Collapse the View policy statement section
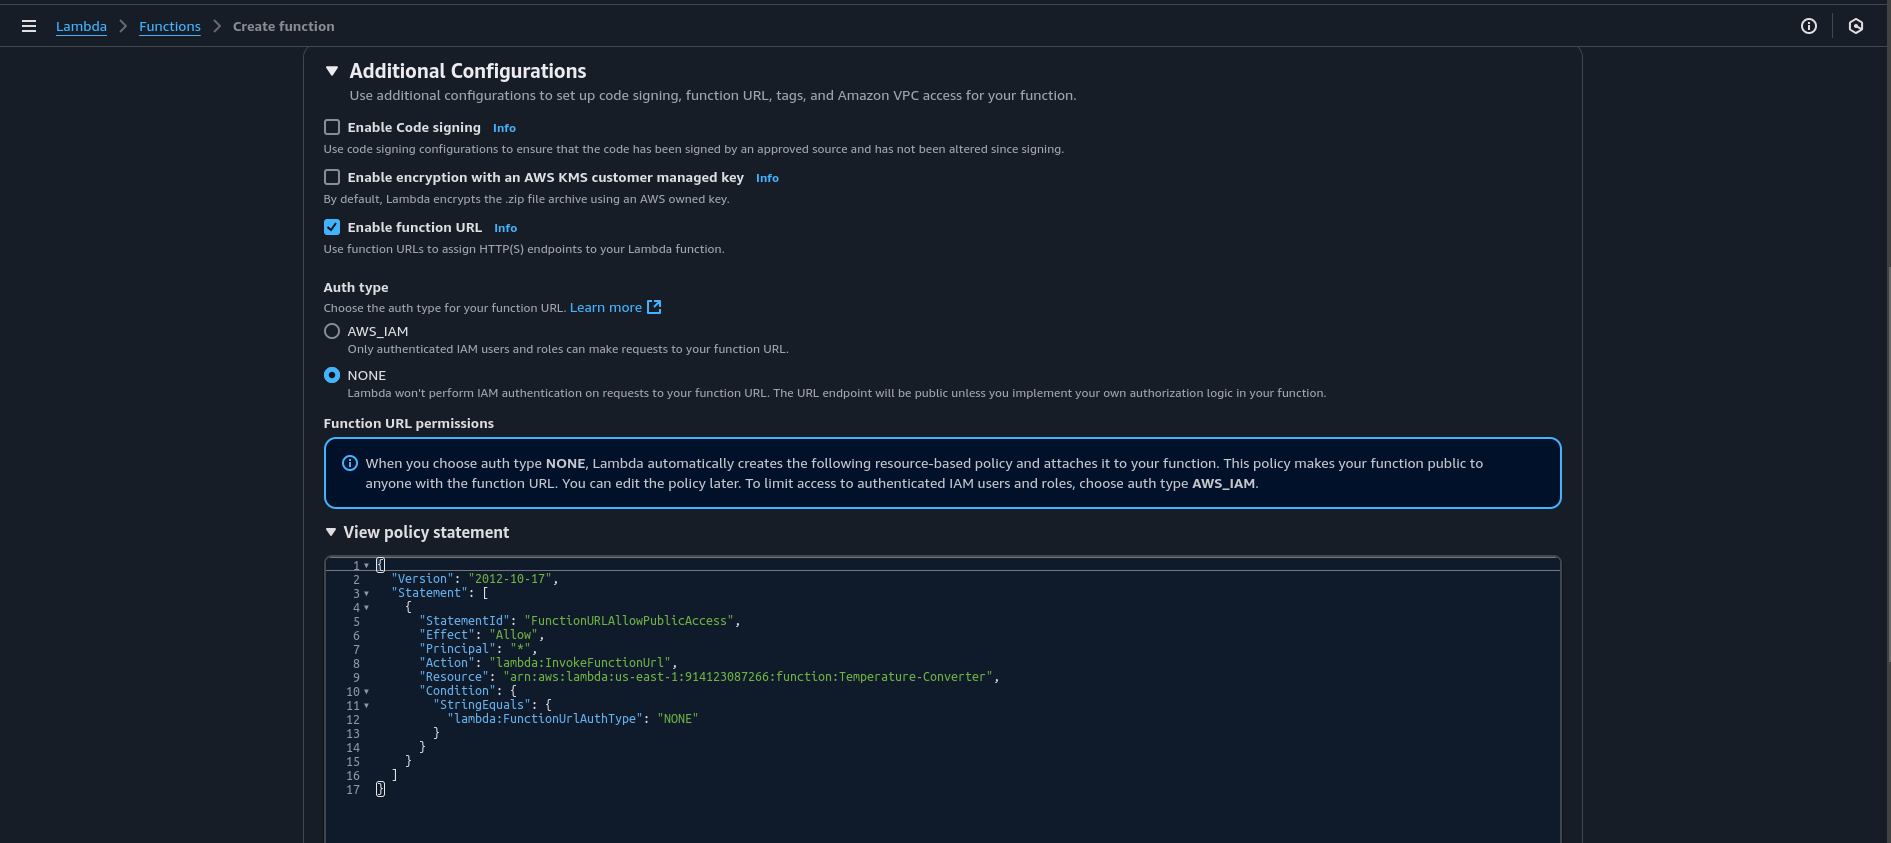The width and height of the screenshot is (1891, 843). 331,532
